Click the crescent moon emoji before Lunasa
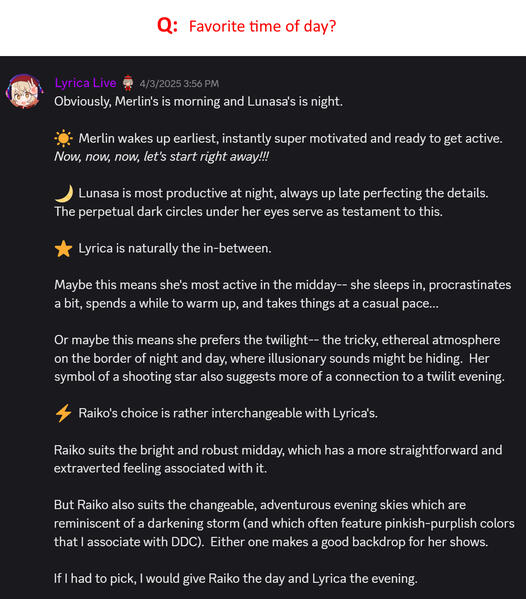The width and height of the screenshot is (526, 599). click(x=63, y=193)
